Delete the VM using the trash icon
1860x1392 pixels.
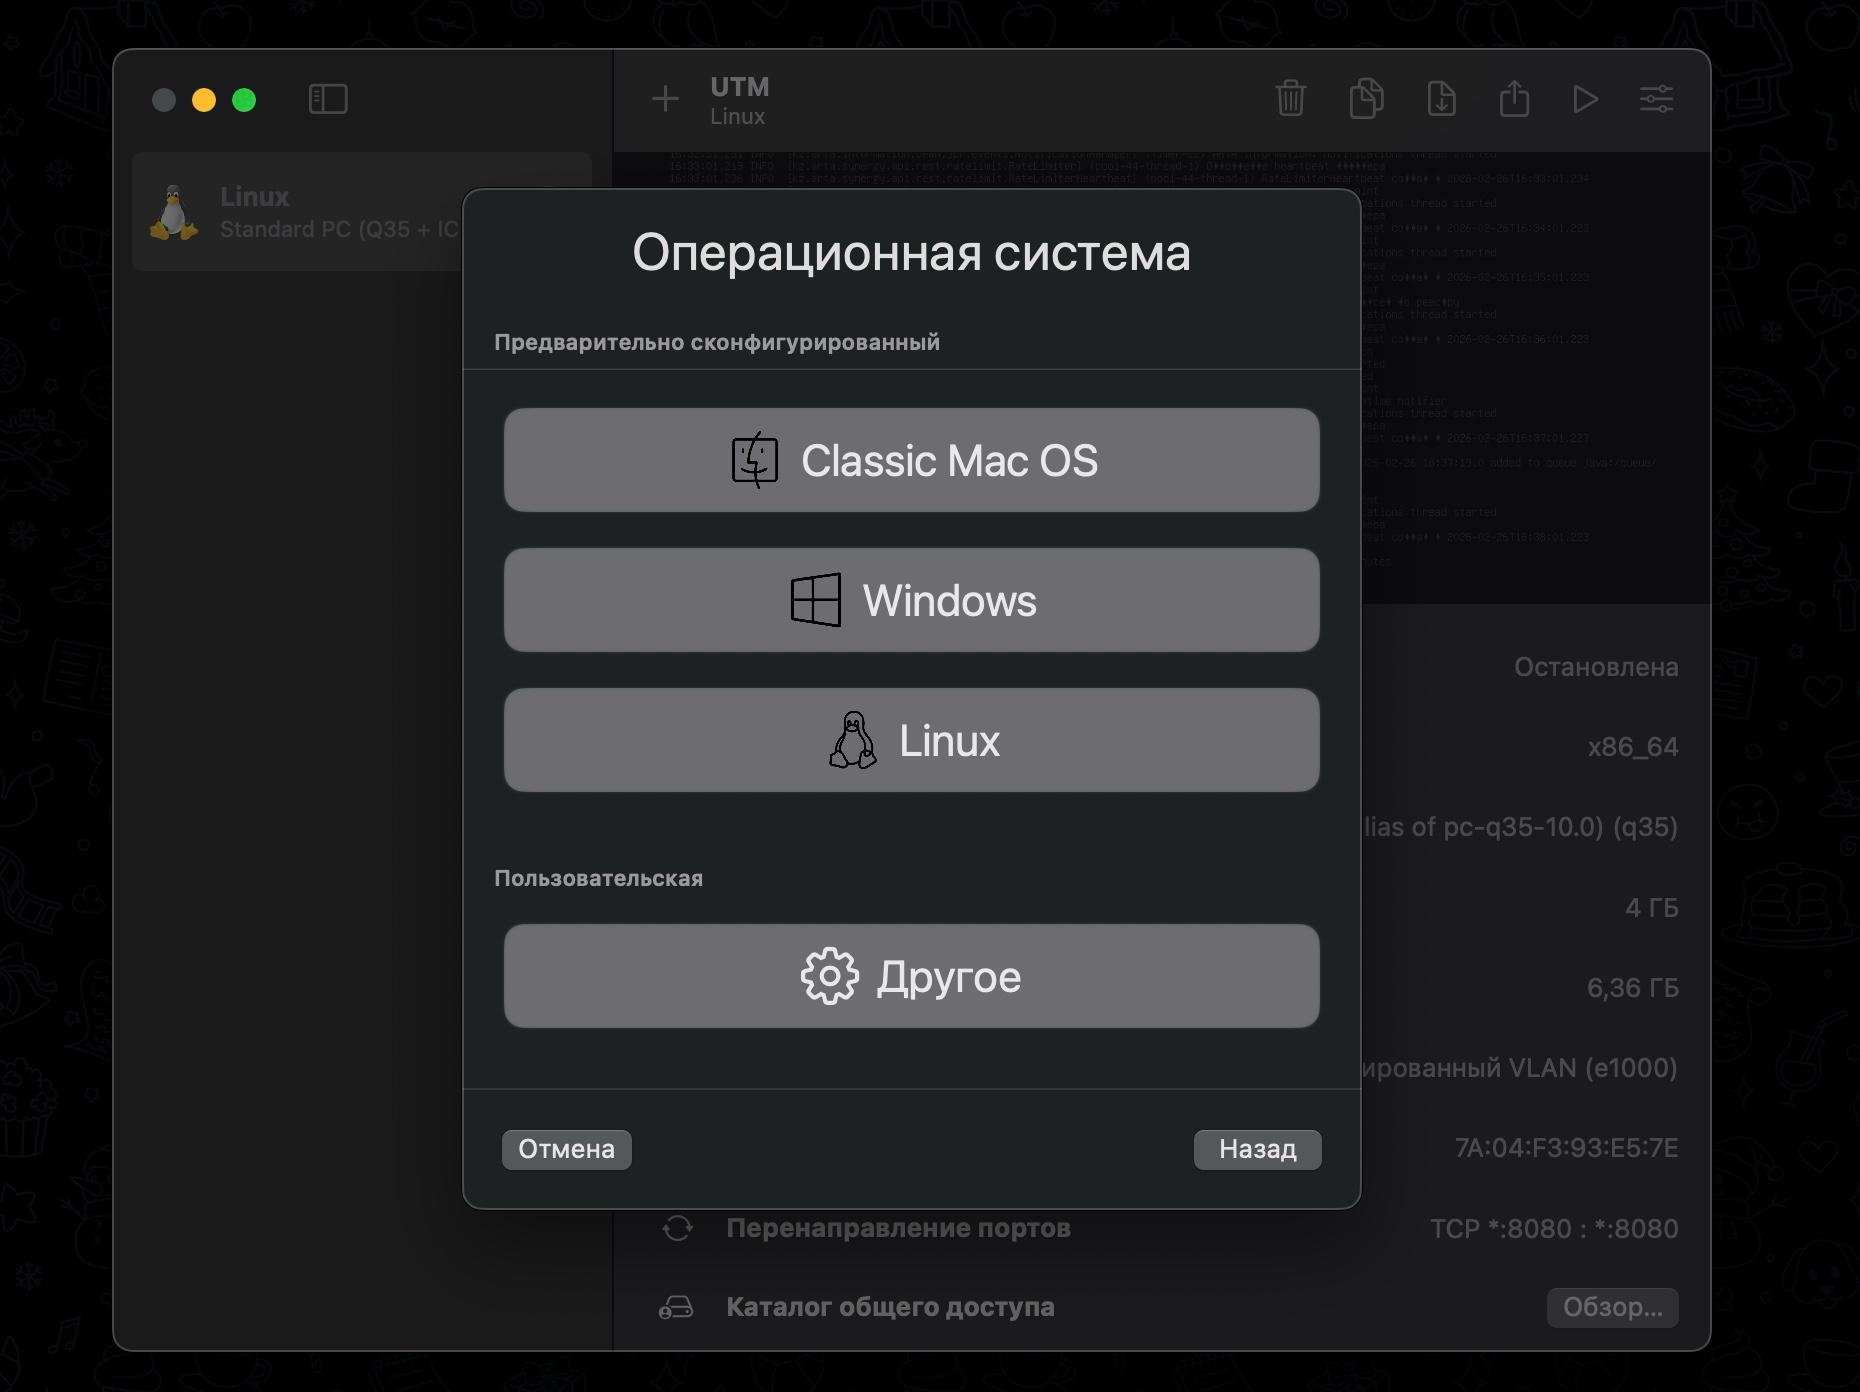point(1291,99)
